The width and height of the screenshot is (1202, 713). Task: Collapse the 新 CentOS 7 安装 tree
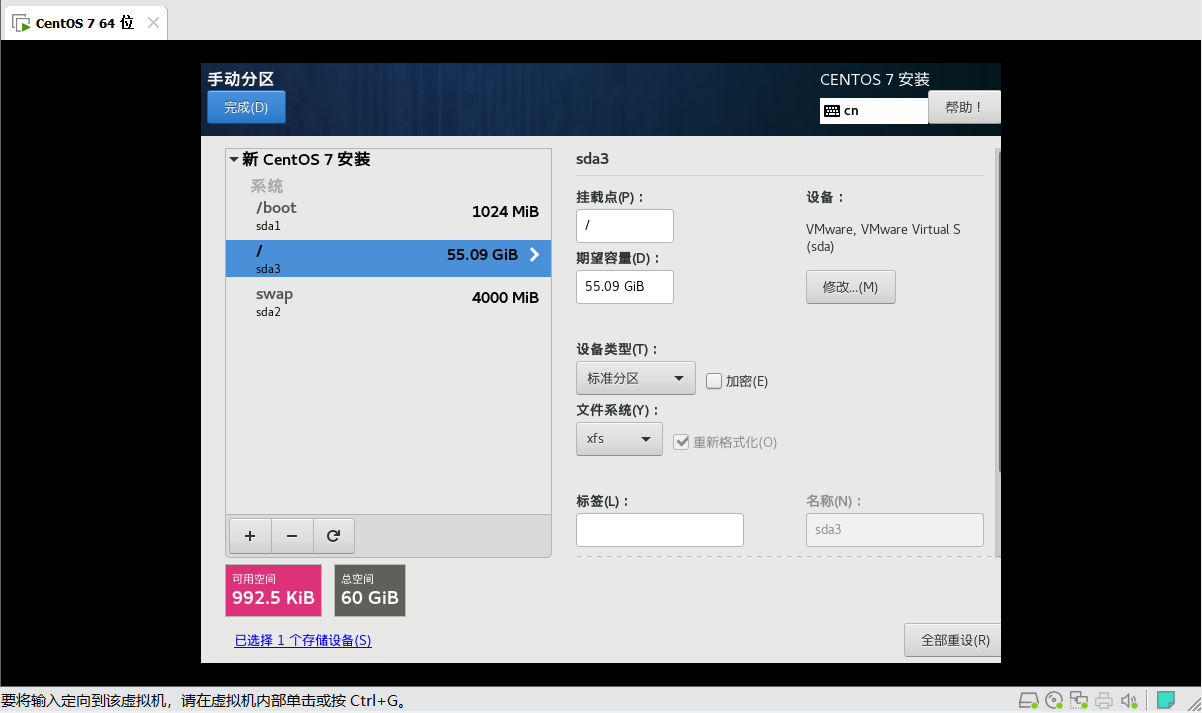click(x=233, y=159)
